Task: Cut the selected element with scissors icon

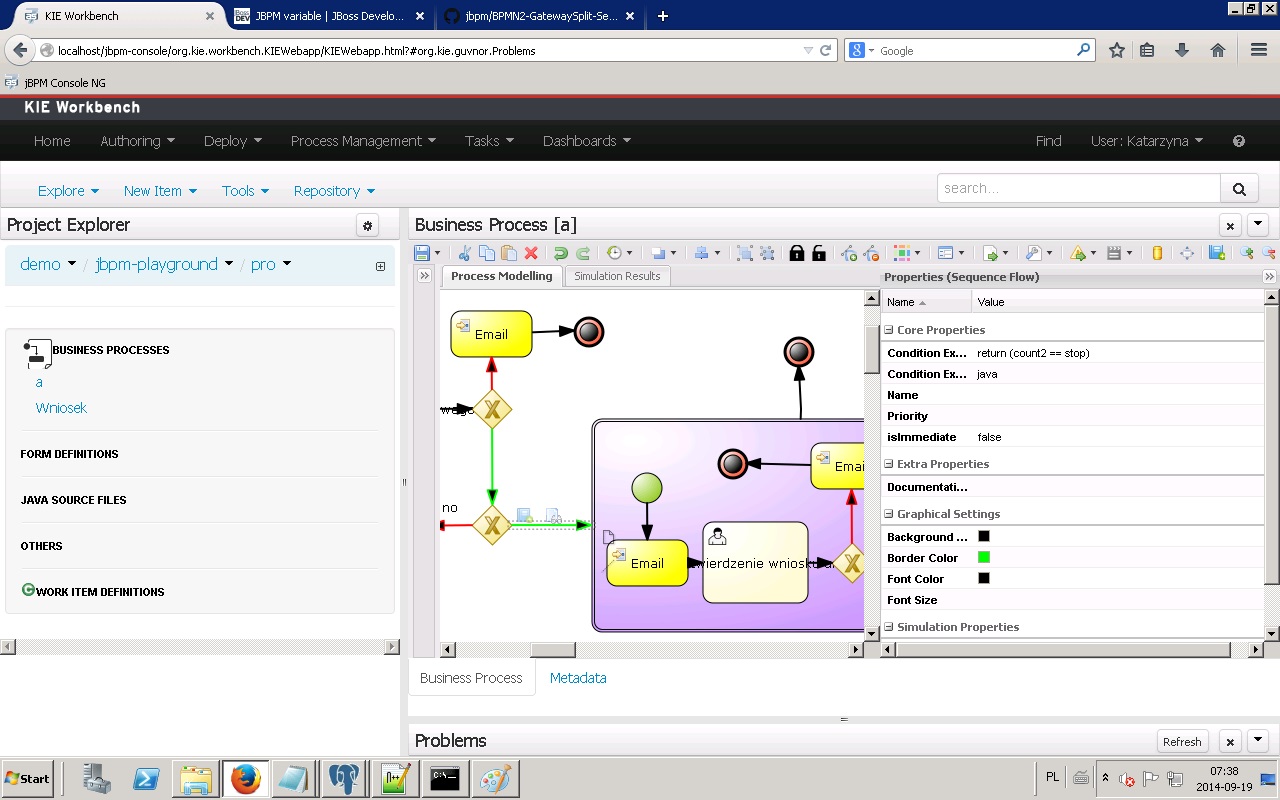Action: pos(464,253)
